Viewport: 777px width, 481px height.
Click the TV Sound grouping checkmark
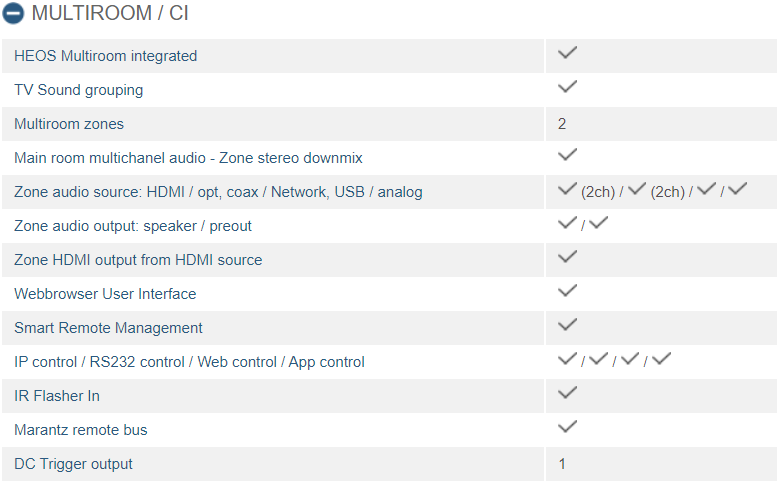(x=567, y=87)
